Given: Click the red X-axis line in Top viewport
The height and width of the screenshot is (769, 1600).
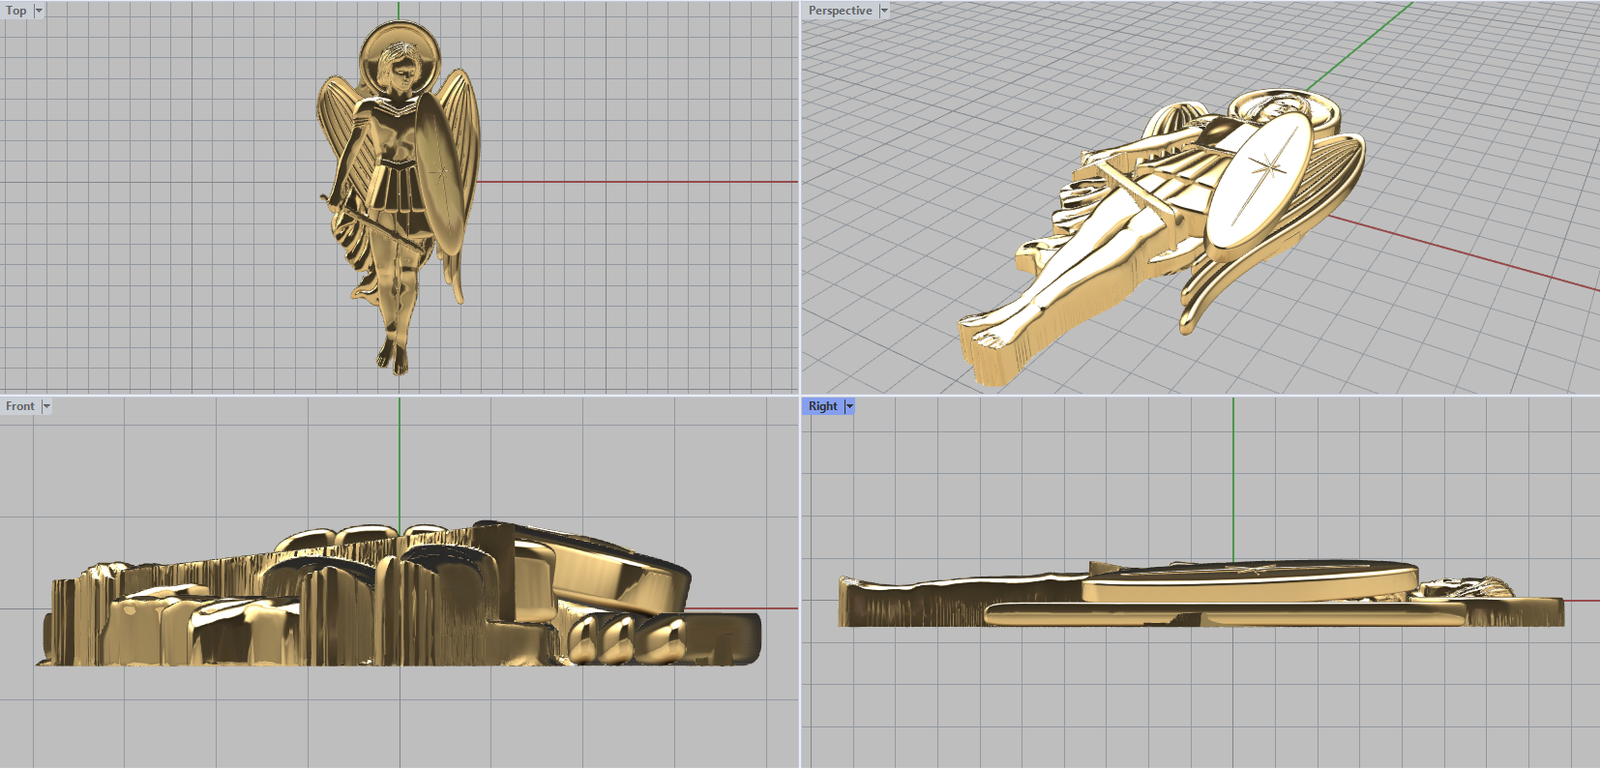Looking at the screenshot, I should click(640, 182).
